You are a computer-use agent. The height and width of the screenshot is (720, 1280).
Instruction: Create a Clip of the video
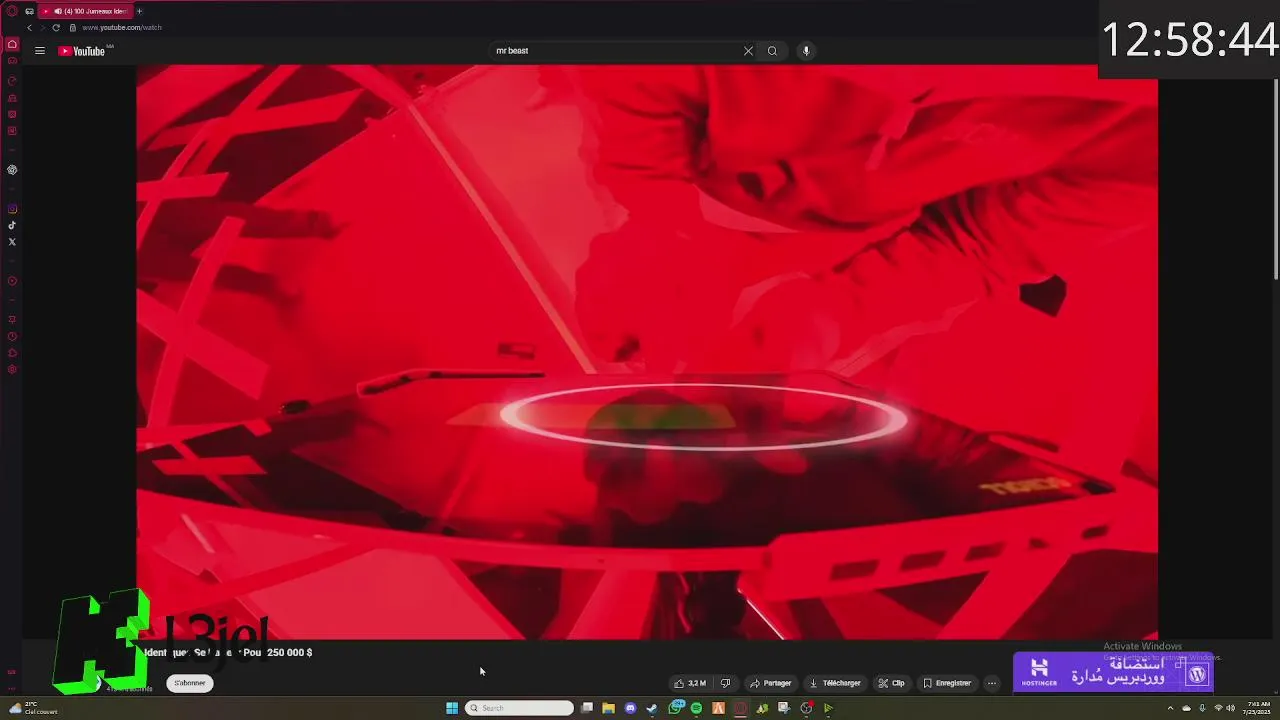891,683
